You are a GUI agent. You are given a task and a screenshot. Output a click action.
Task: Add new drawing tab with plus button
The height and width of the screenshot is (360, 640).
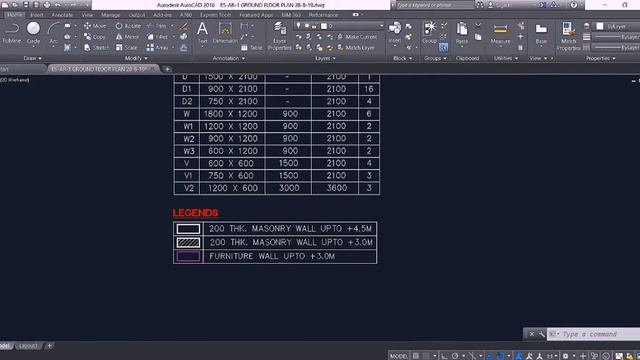pyautogui.click(x=167, y=69)
